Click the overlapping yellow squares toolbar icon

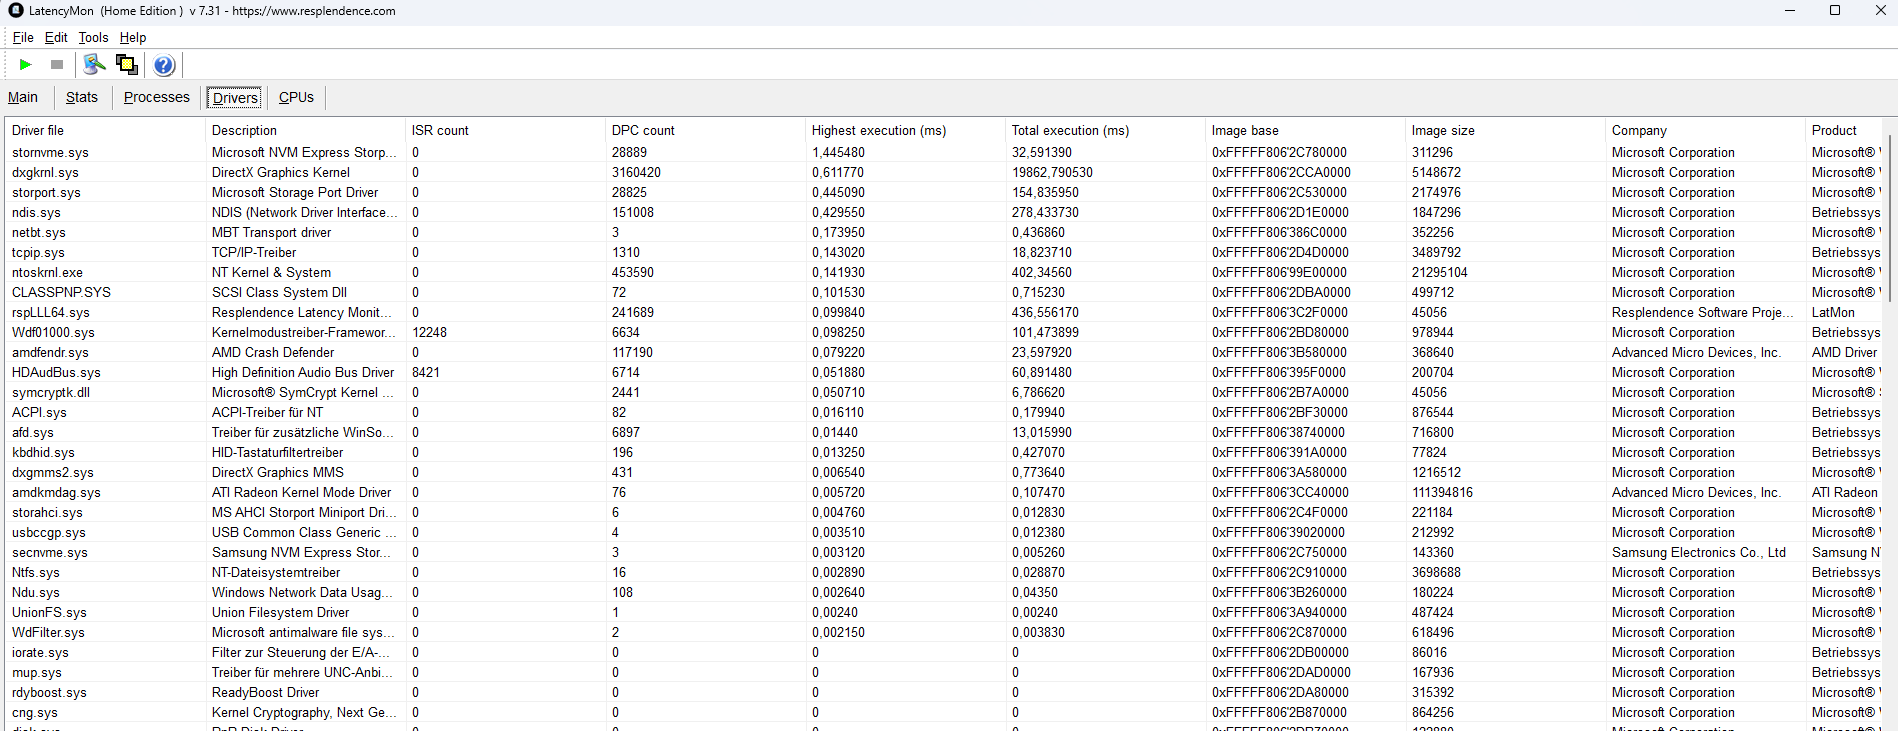tap(127, 65)
